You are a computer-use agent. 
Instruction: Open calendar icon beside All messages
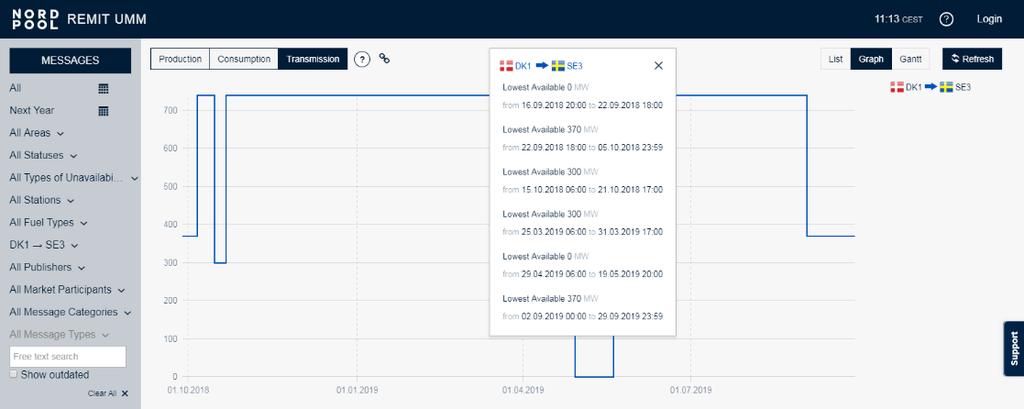103,88
